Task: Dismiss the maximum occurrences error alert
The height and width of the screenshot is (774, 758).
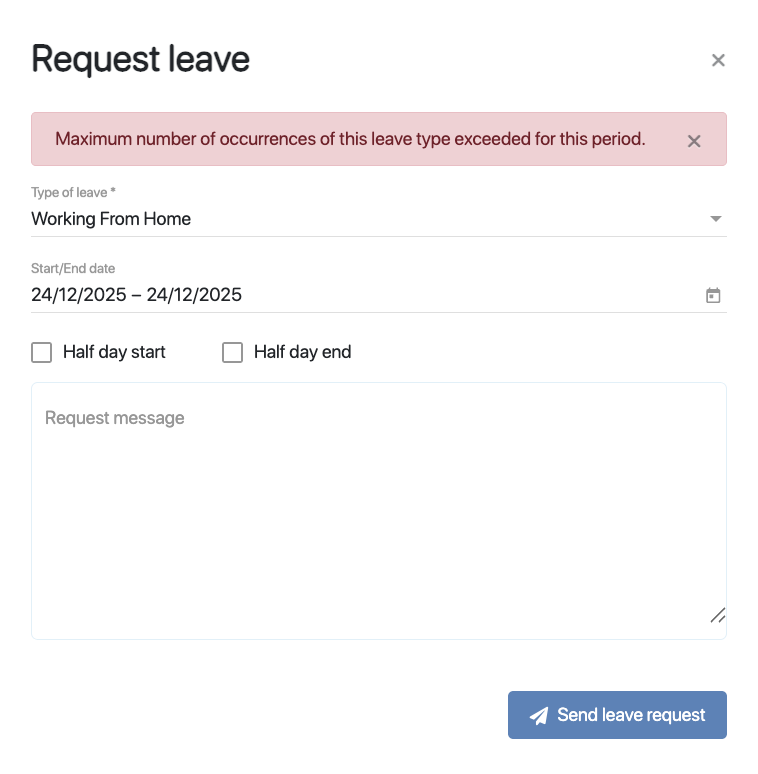Action: 694,141
